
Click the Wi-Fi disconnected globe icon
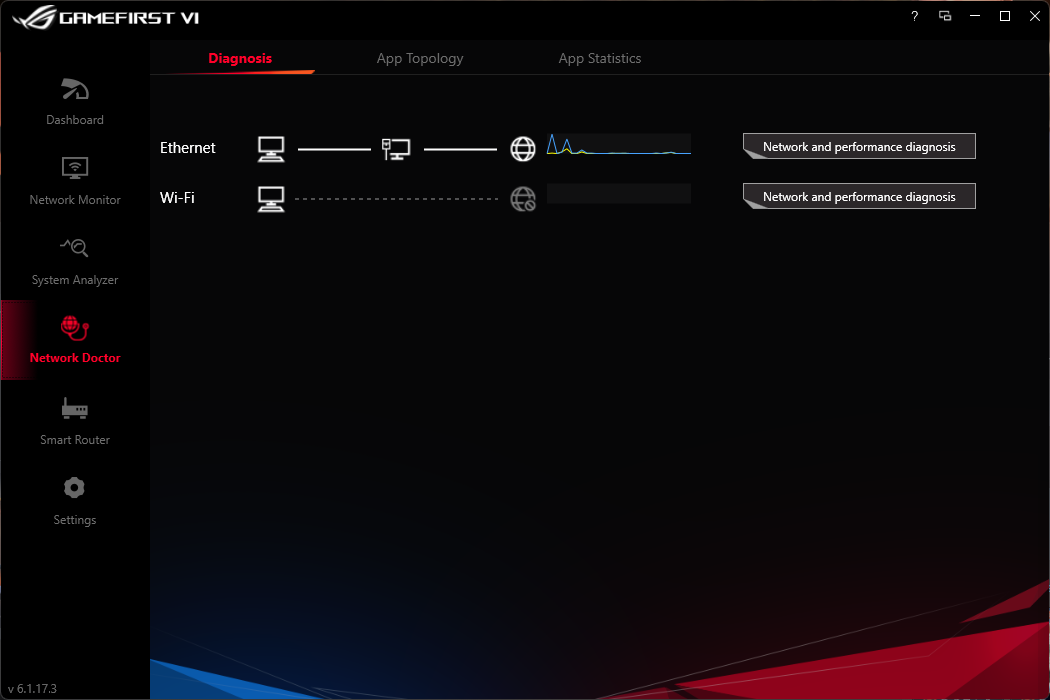[523, 199]
